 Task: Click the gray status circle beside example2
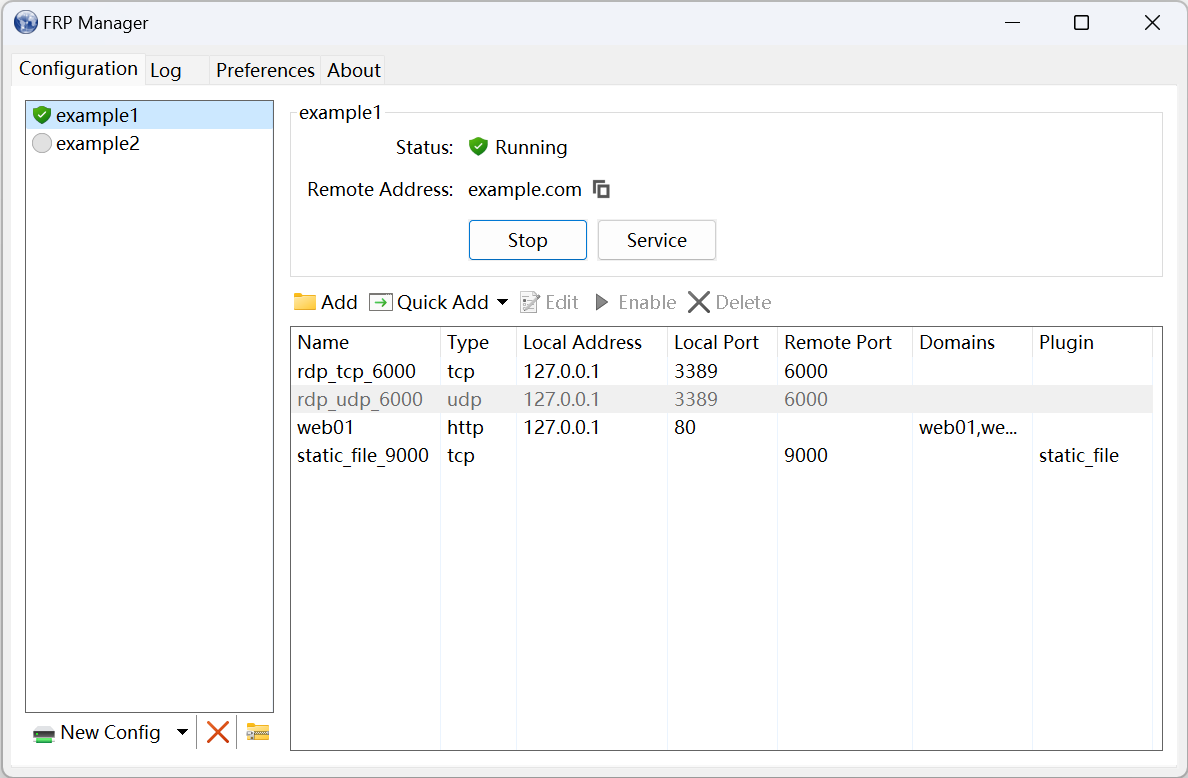tap(42, 143)
